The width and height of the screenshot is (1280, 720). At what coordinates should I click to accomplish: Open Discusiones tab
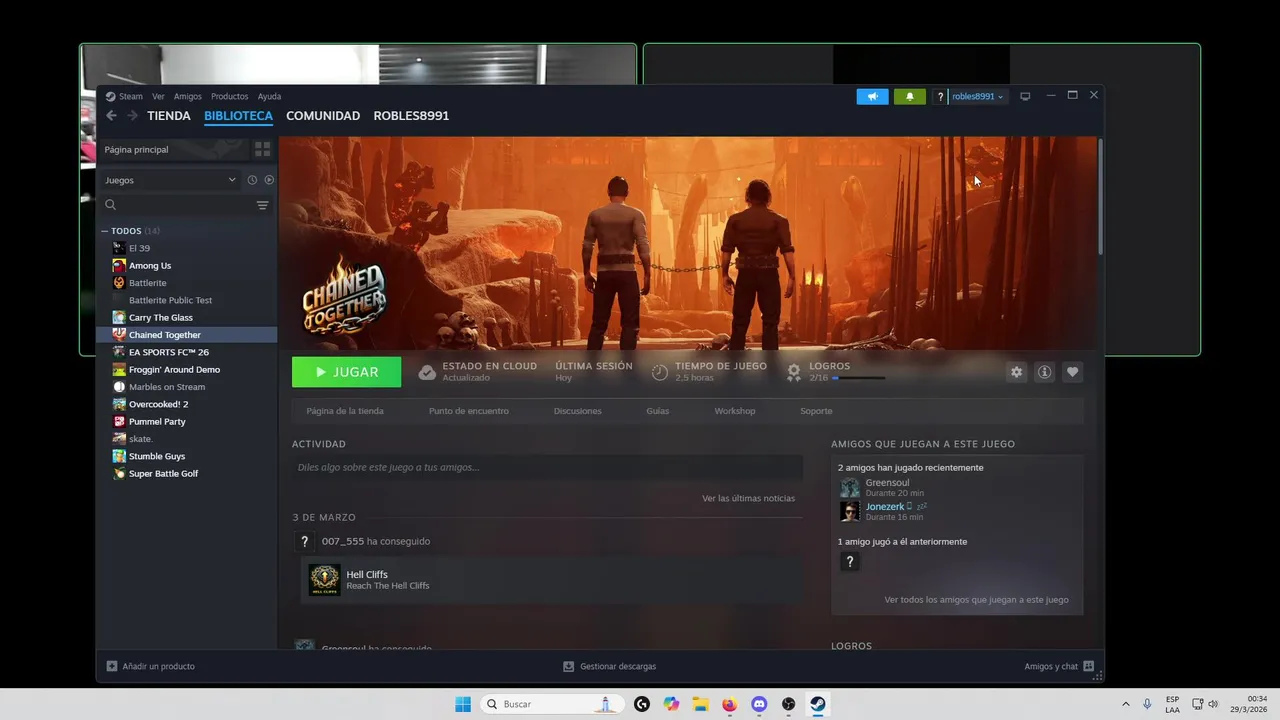point(578,411)
